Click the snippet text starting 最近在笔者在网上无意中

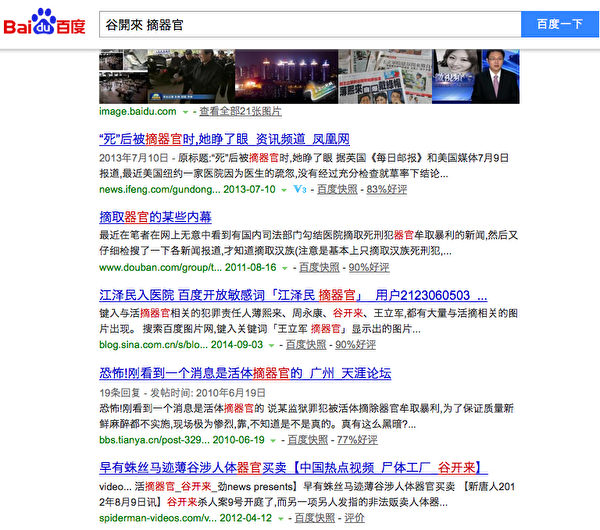(308, 243)
